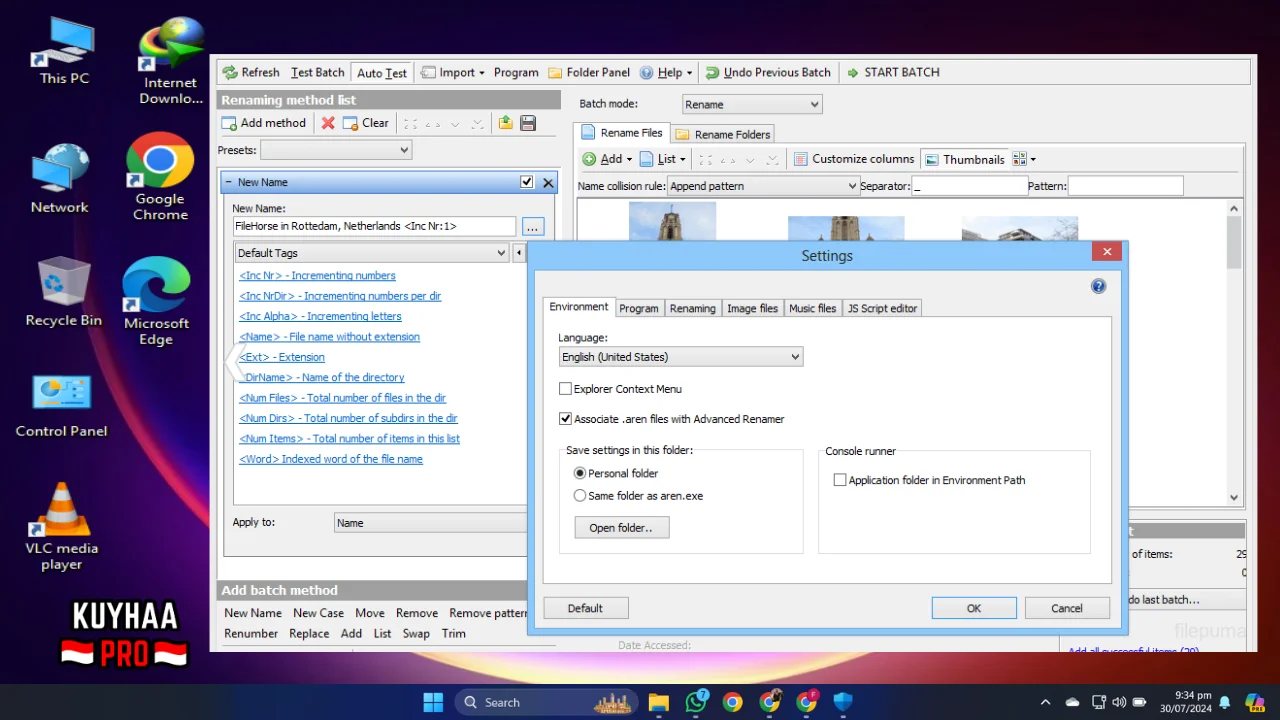Uncheck Associate .aren files checkbox

(x=566, y=419)
